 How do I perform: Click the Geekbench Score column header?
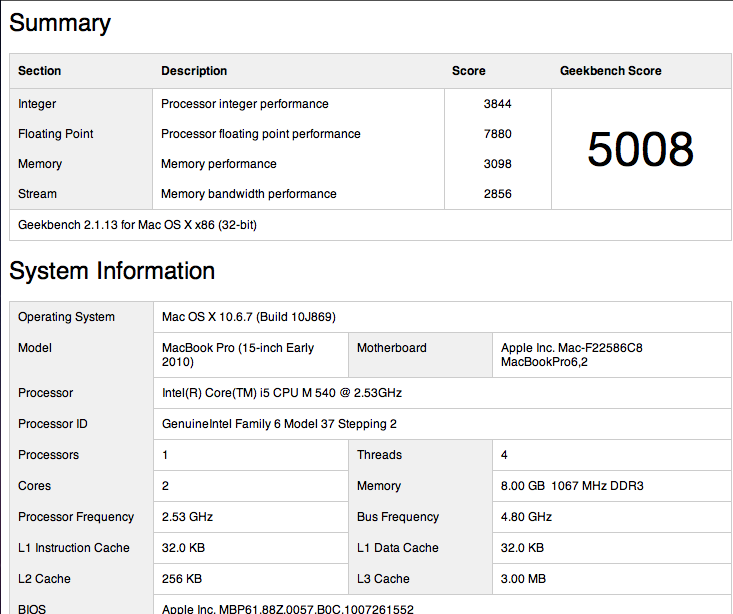point(611,71)
